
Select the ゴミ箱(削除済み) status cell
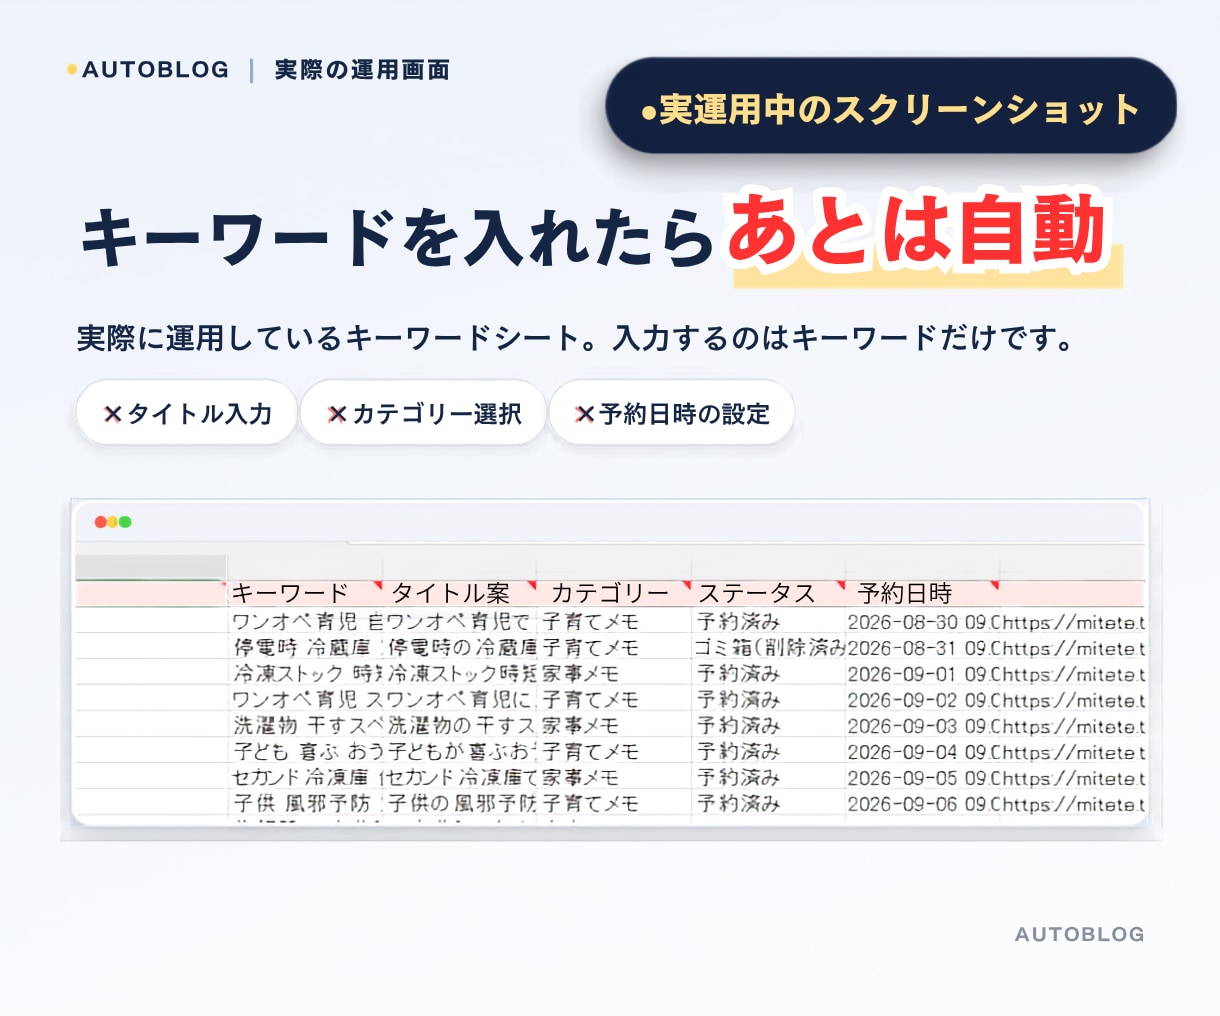coord(768,648)
